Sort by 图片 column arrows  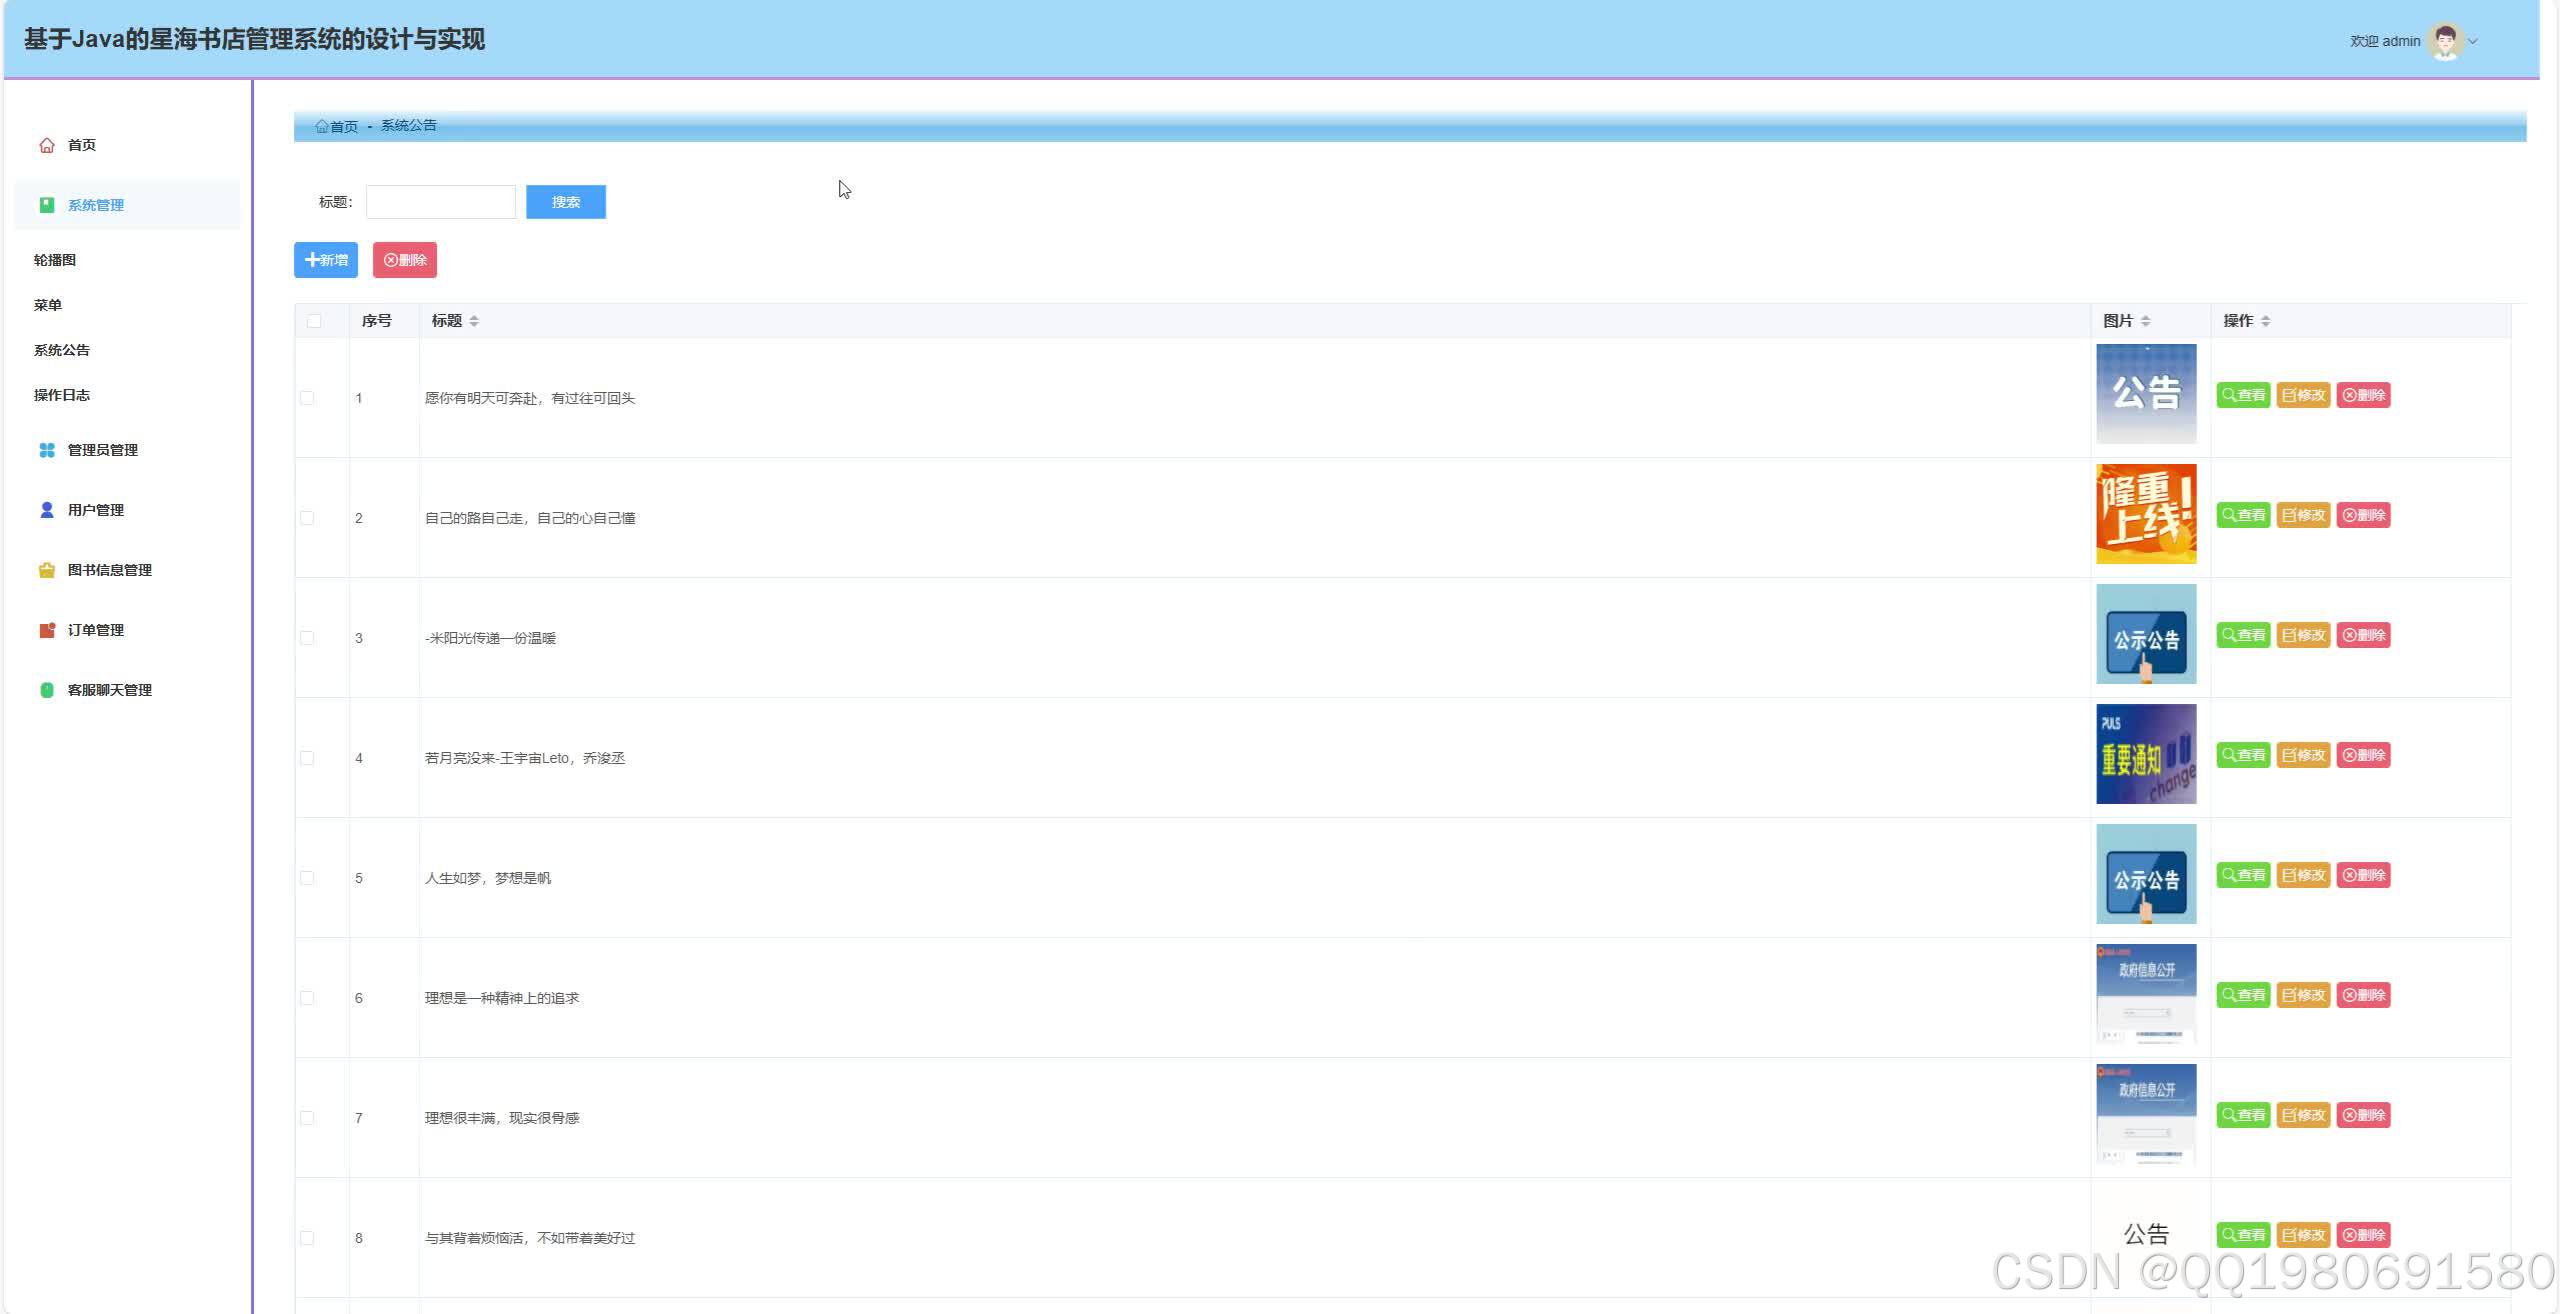coord(2146,321)
